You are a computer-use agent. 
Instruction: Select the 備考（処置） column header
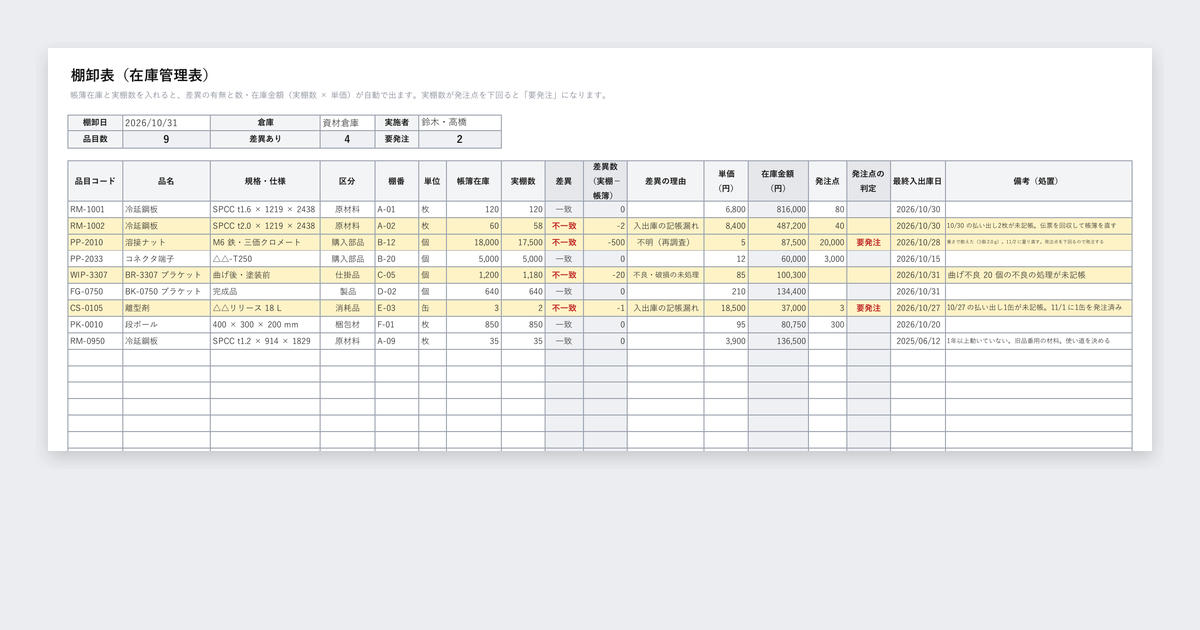1038,181
